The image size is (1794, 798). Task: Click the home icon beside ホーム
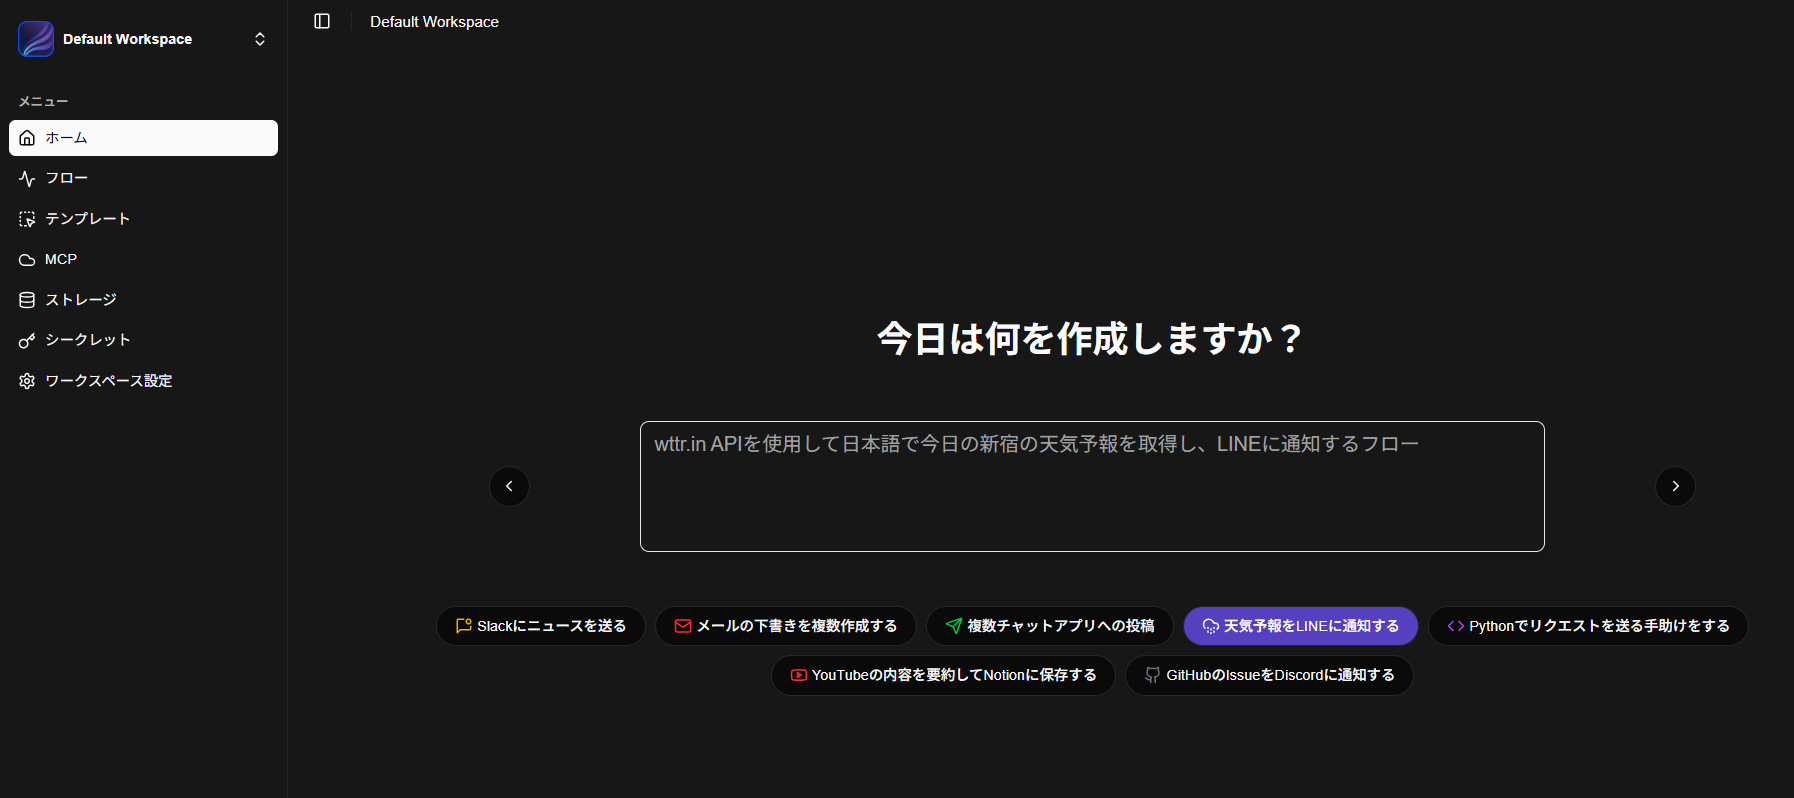tap(27, 138)
